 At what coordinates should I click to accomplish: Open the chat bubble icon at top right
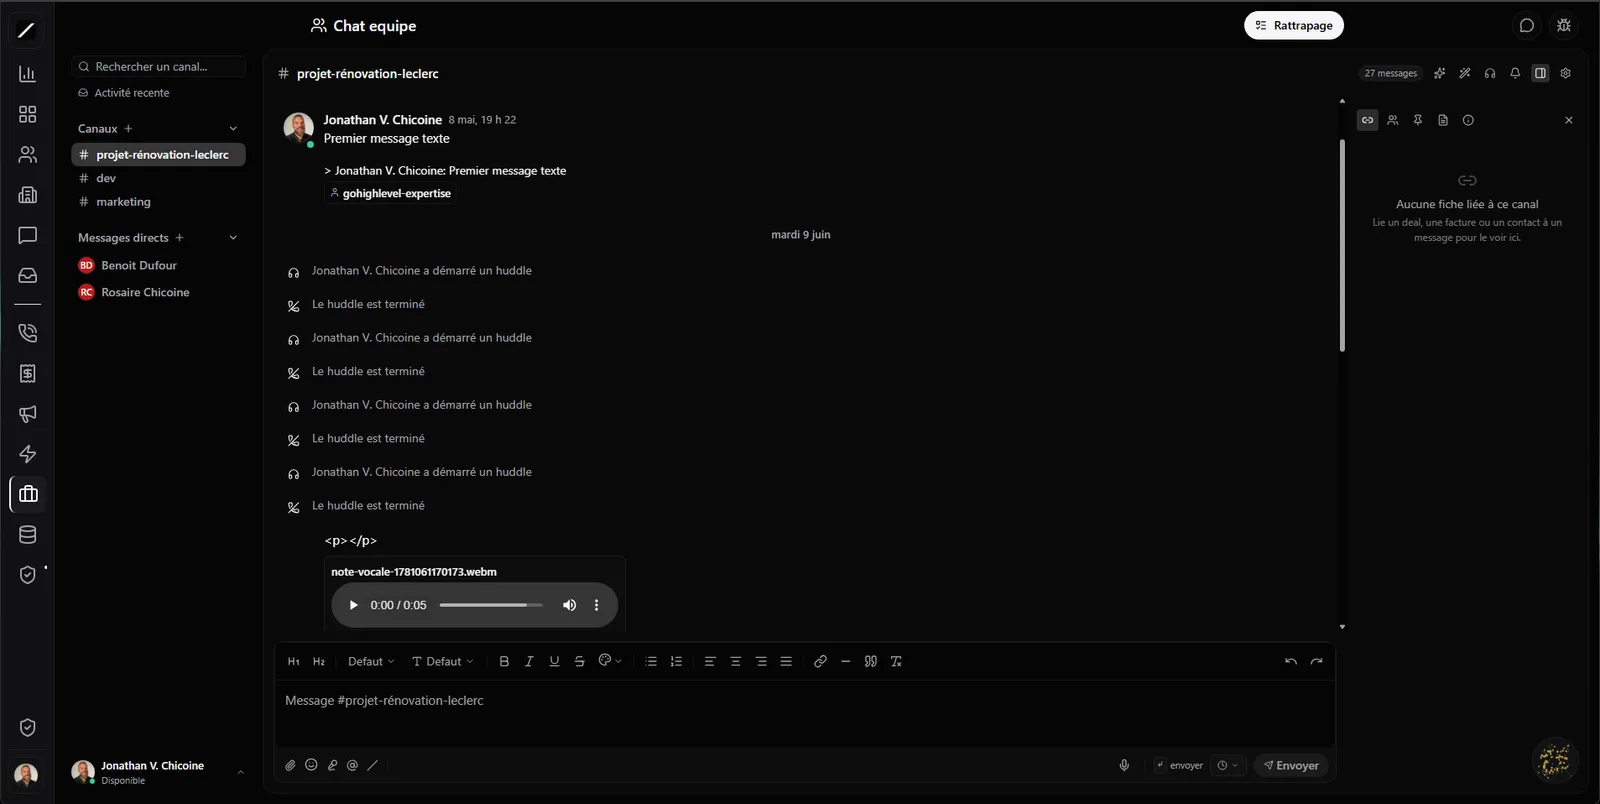1527,25
